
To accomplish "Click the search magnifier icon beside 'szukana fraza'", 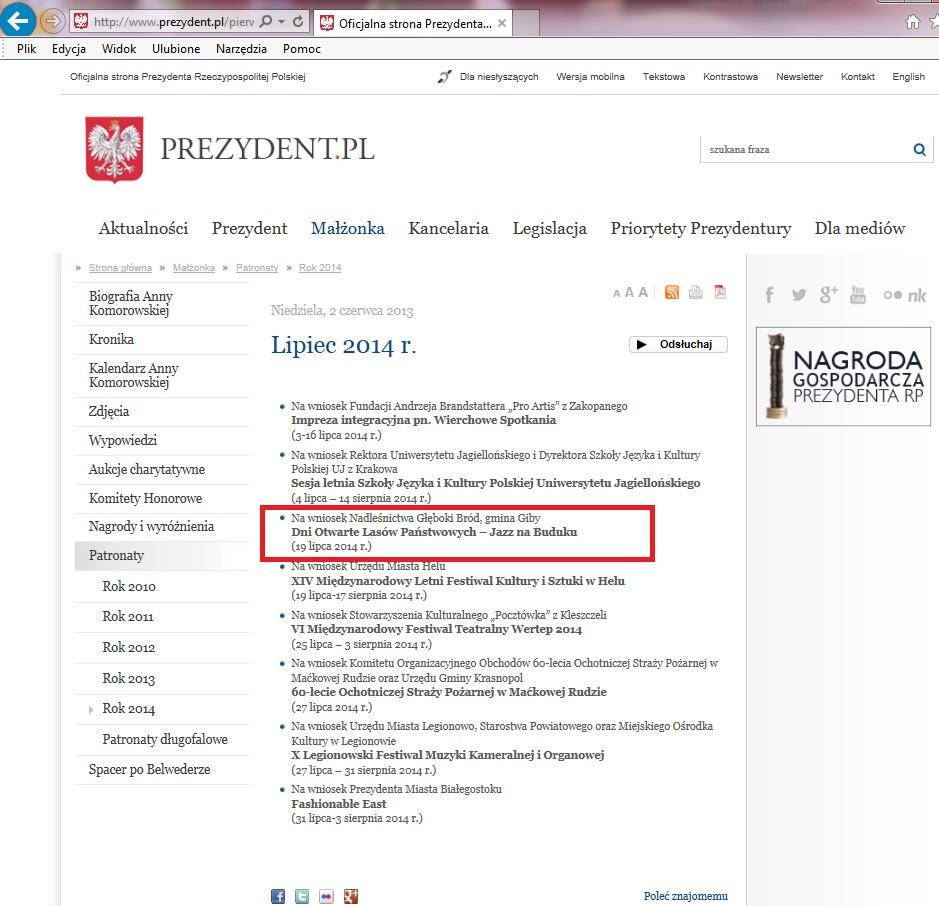I will click(x=919, y=150).
